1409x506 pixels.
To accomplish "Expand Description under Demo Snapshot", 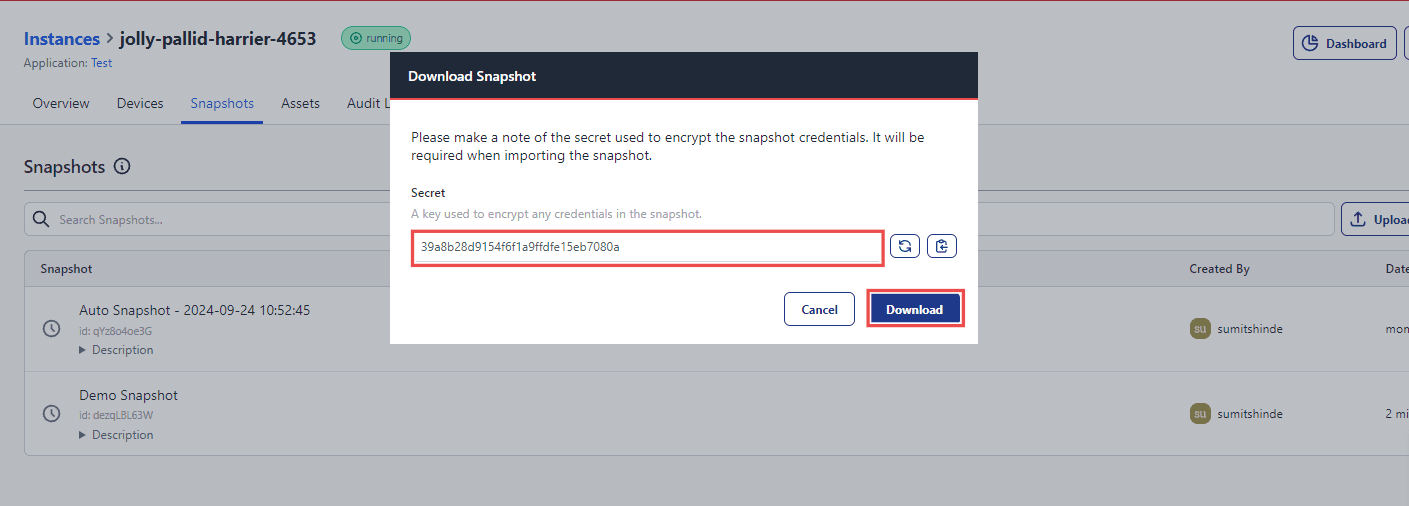I will (116, 435).
